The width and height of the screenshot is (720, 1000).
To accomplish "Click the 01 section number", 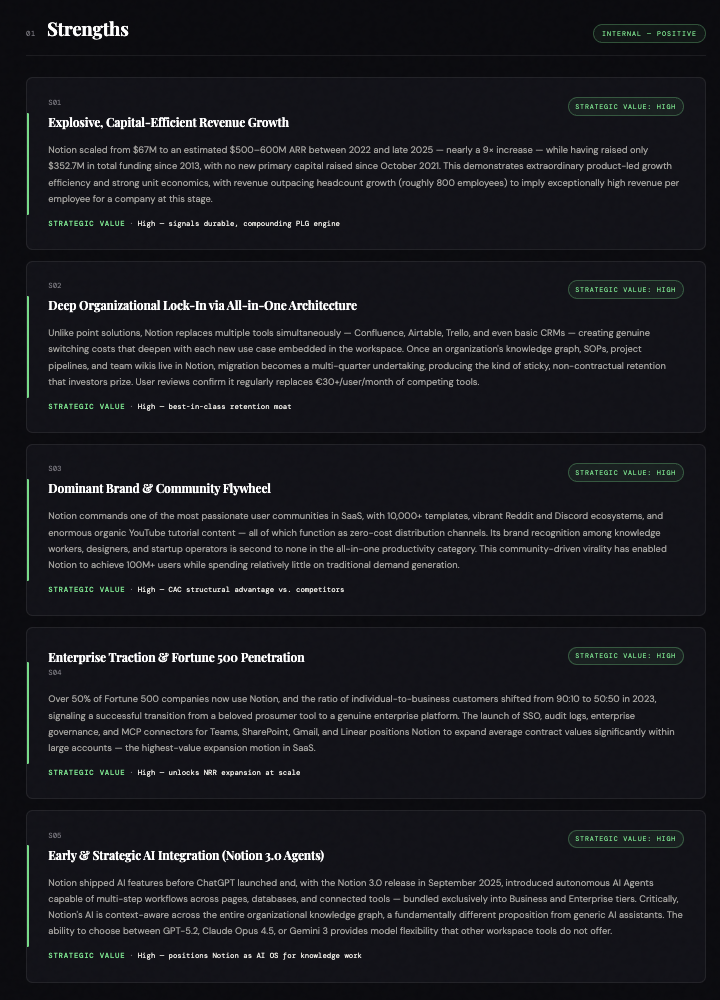I will 30,34.
